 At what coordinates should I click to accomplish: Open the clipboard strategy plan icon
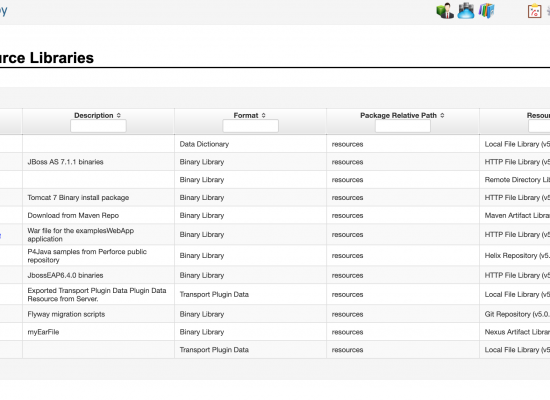535,11
